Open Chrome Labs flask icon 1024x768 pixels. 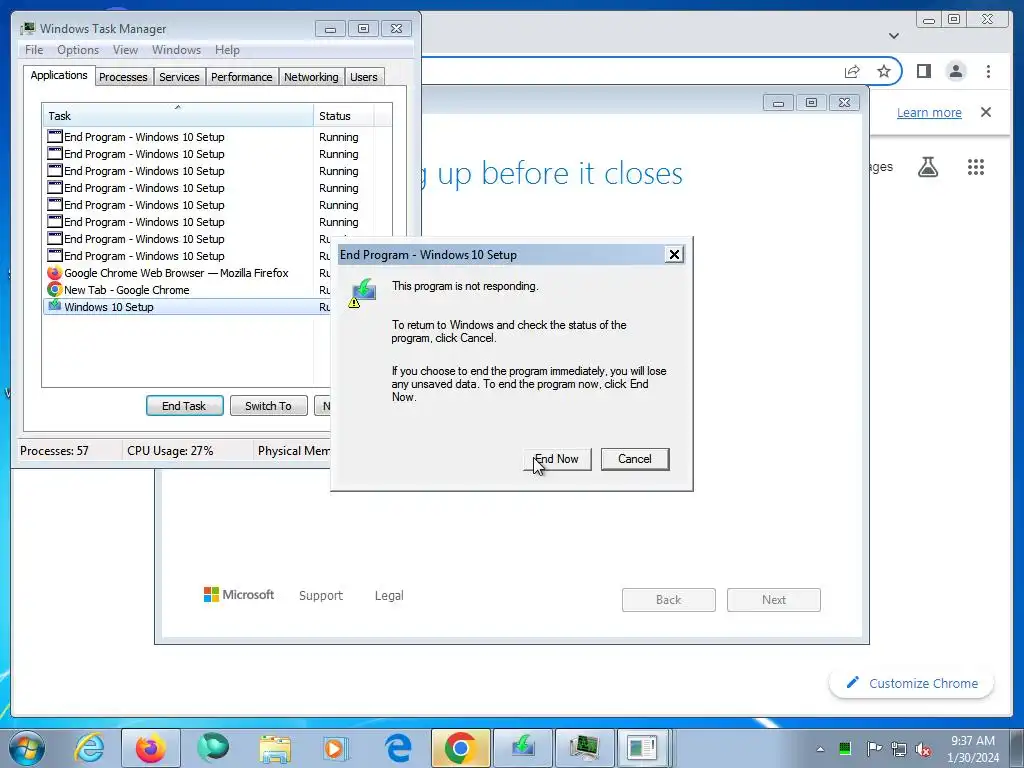tap(928, 167)
